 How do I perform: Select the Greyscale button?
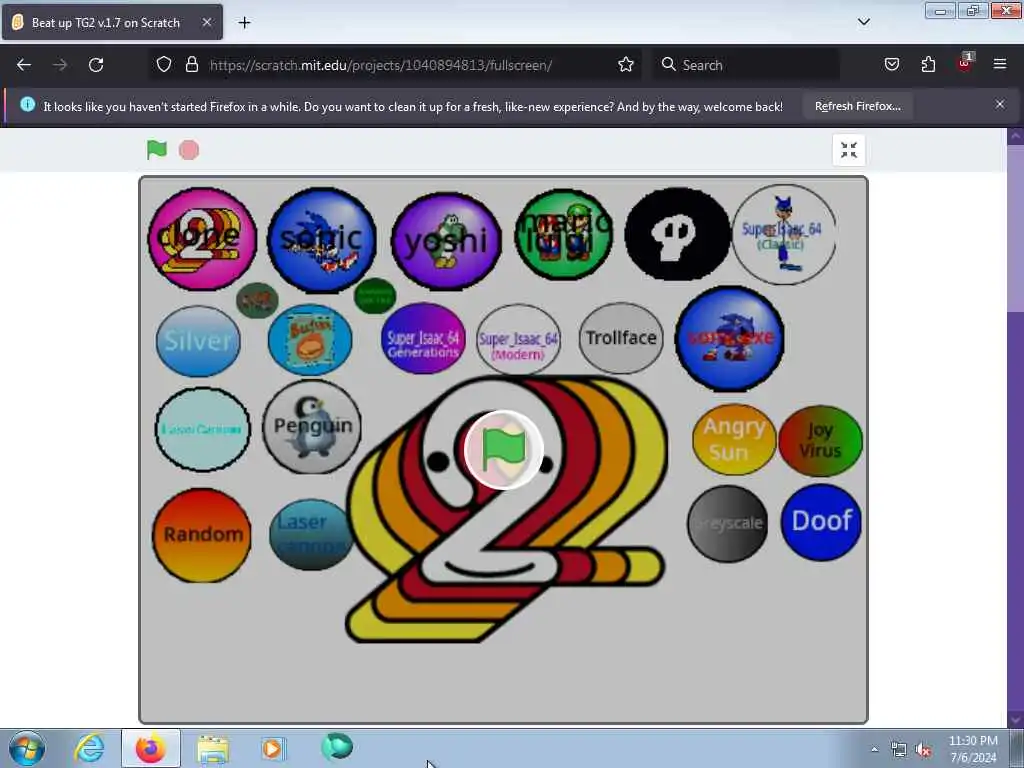point(728,523)
